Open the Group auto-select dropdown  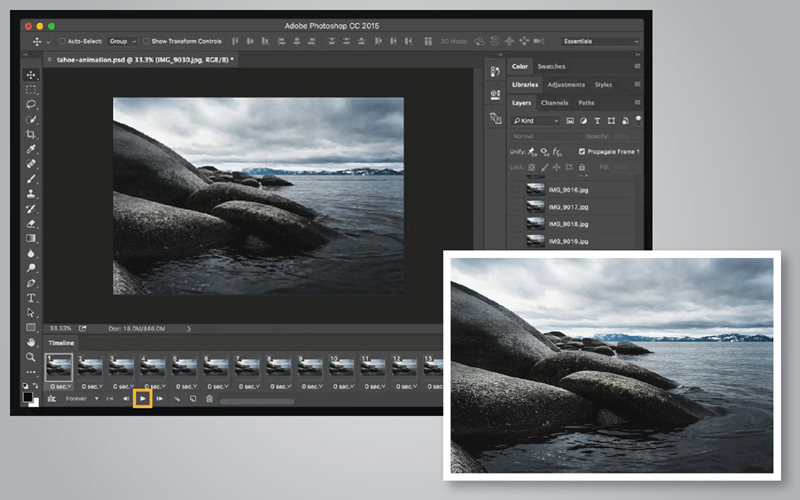click(x=122, y=41)
